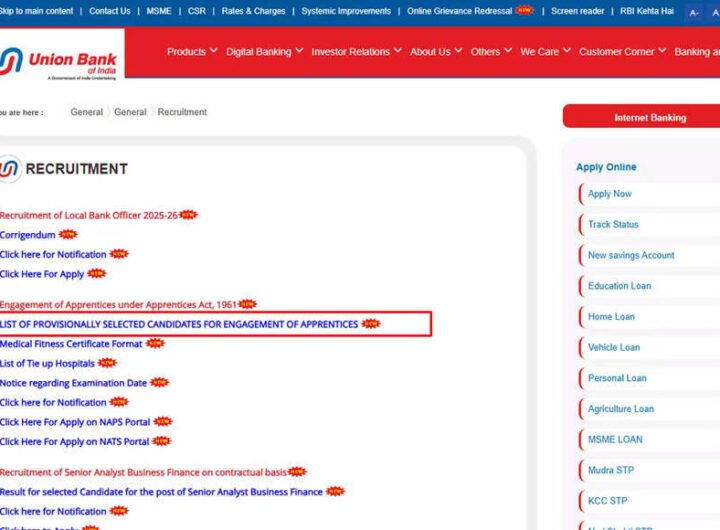Expand the Digital Banking menu

pos(264,51)
